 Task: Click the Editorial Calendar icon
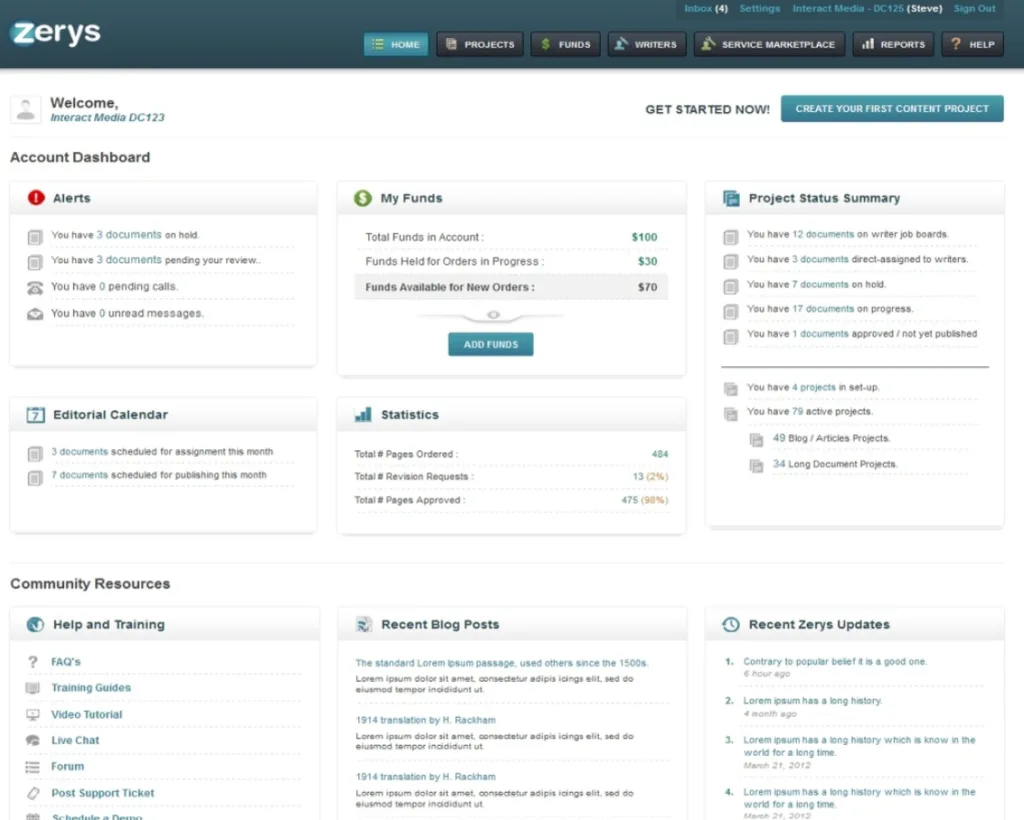36,415
